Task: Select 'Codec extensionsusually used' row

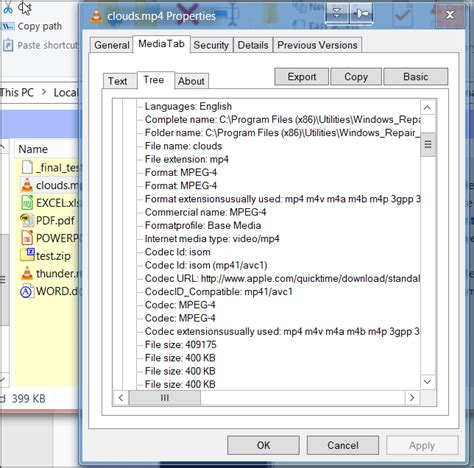Action: [282, 331]
